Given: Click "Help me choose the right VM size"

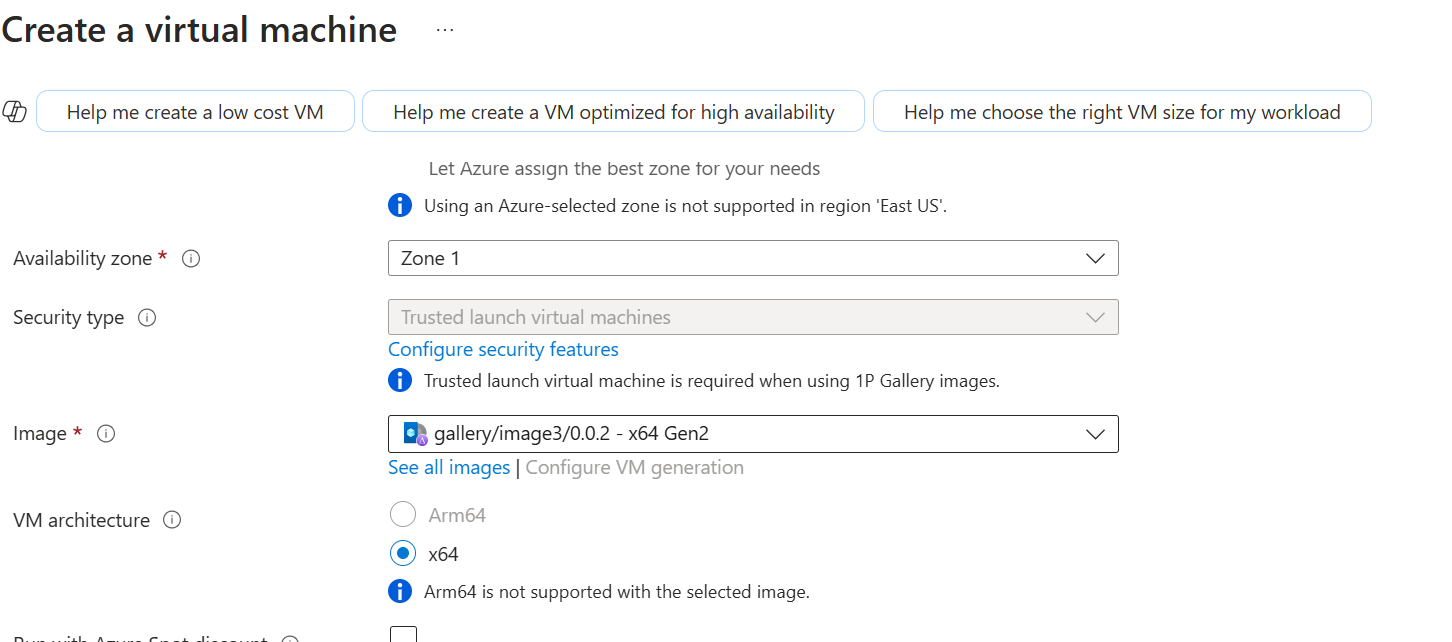Looking at the screenshot, I should click(1121, 112).
